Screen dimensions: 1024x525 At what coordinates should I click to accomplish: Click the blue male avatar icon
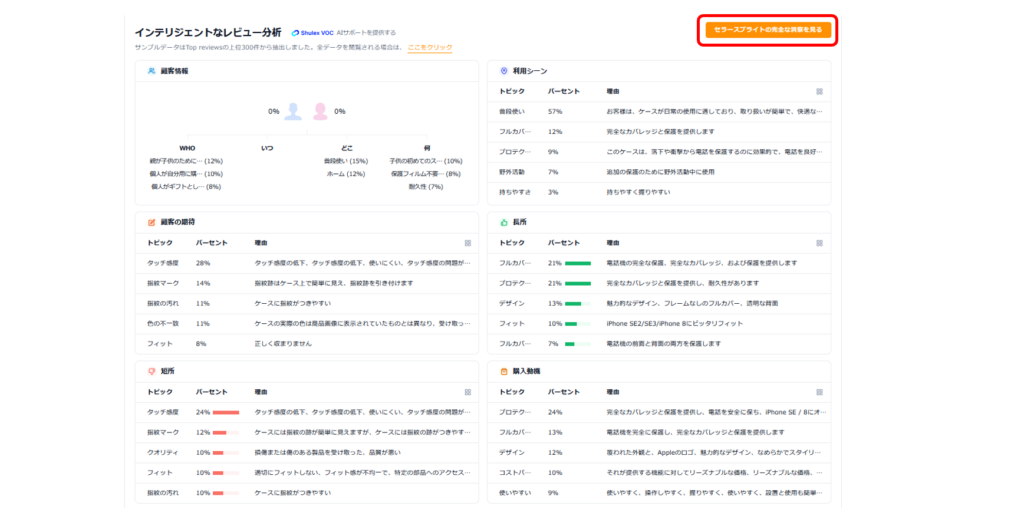[x=293, y=111]
